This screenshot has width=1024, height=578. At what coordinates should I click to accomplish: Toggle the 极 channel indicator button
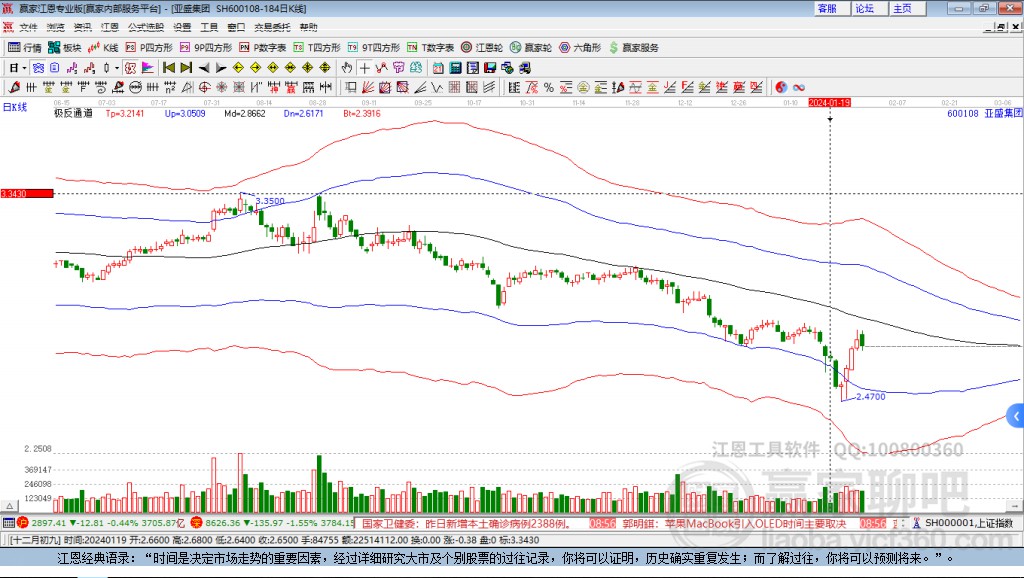coord(130,67)
